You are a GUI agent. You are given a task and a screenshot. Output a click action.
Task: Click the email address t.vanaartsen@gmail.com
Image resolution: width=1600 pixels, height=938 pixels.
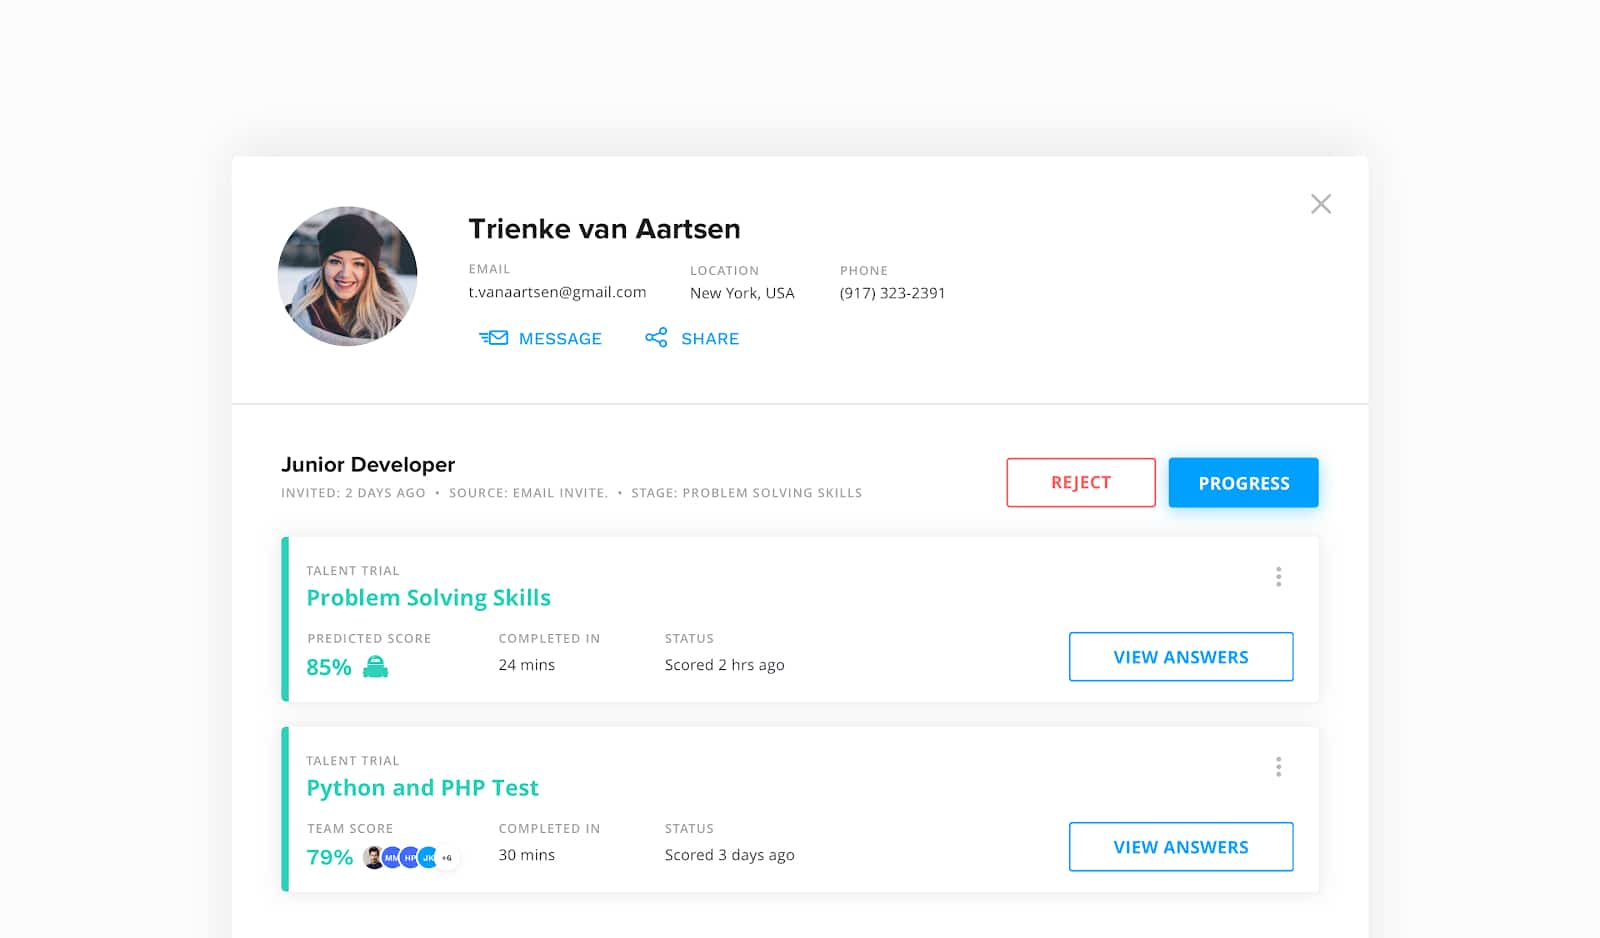click(x=557, y=292)
